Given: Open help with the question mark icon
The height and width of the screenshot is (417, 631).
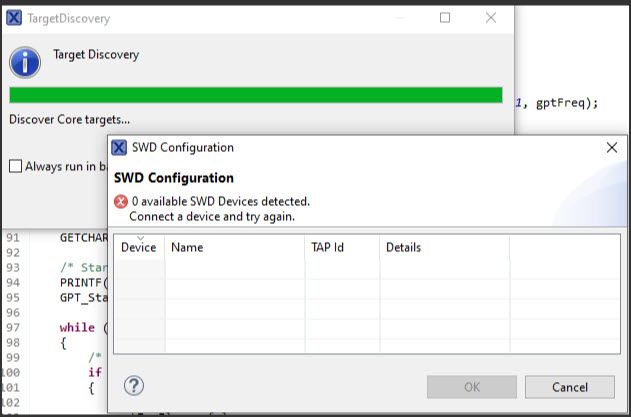Looking at the screenshot, I should click(x=133, y=386).
